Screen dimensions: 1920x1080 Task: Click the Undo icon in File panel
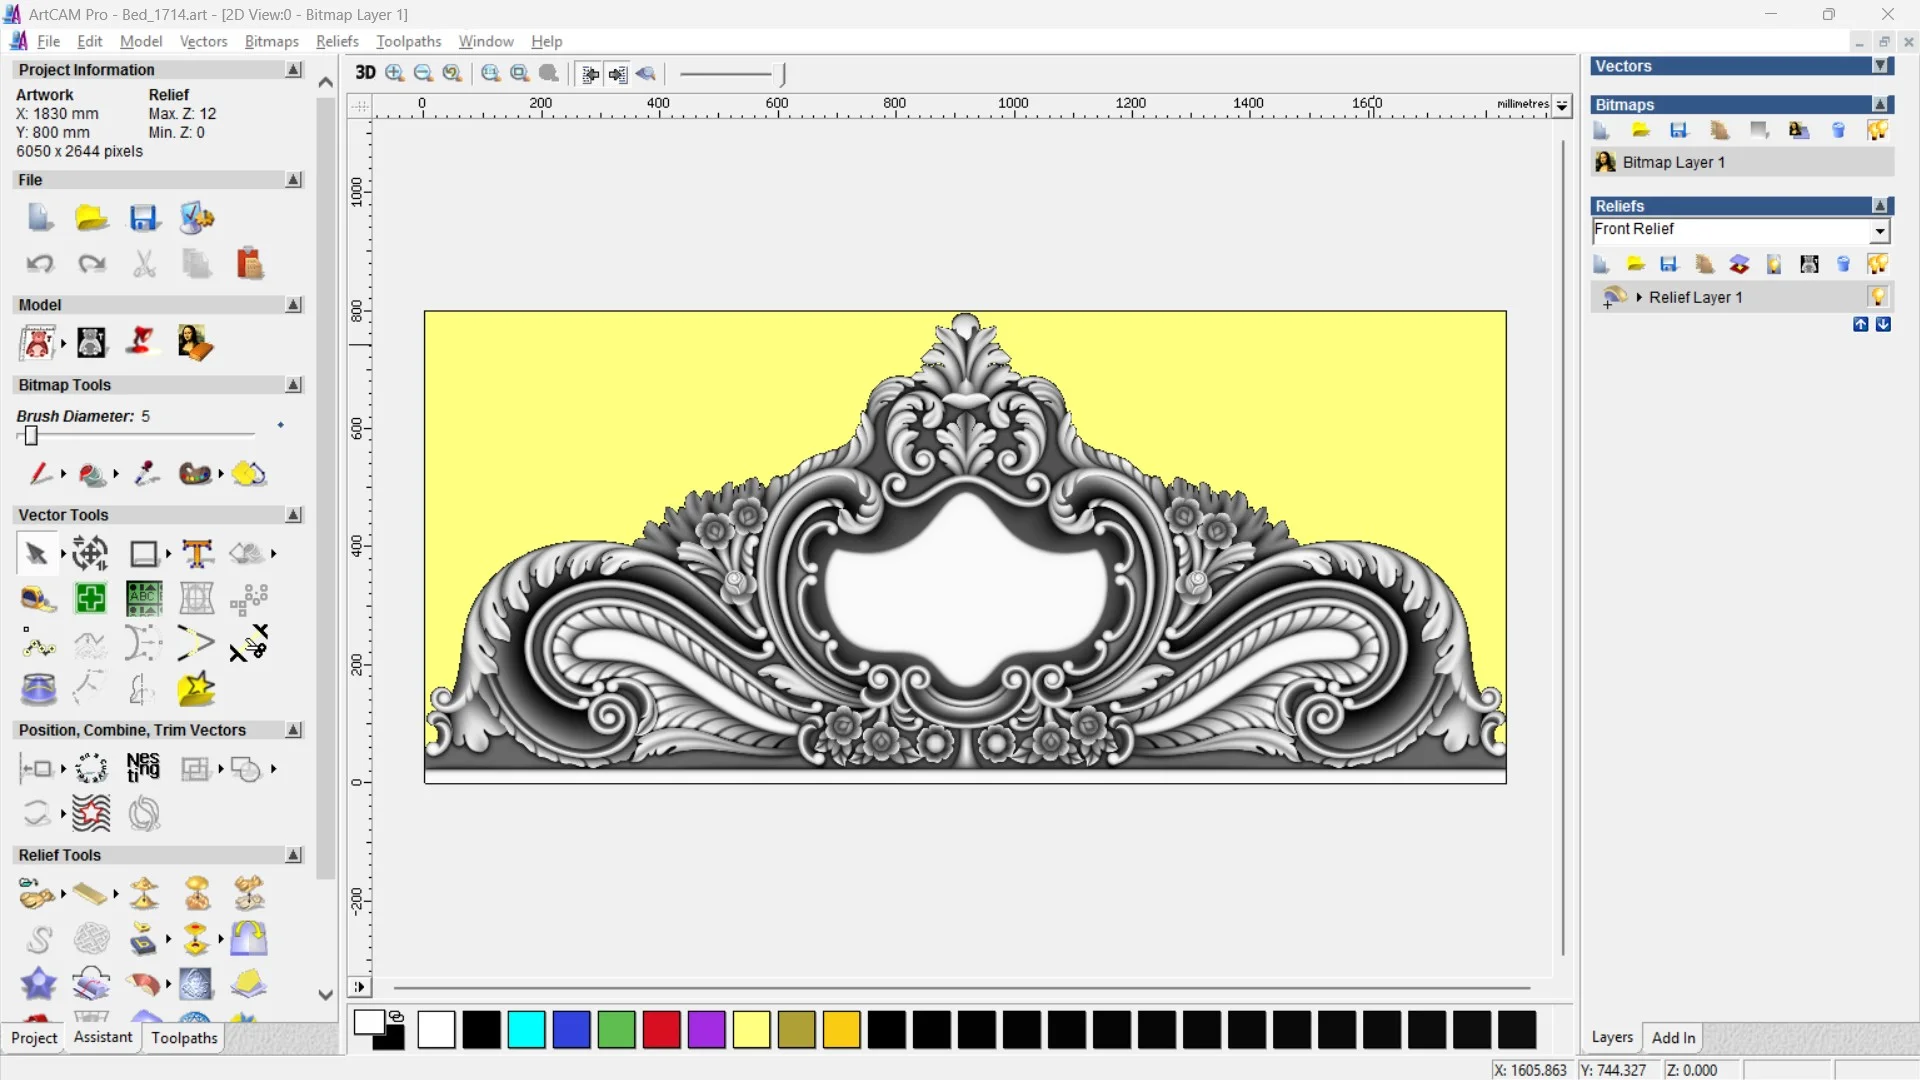pos(39,264)
